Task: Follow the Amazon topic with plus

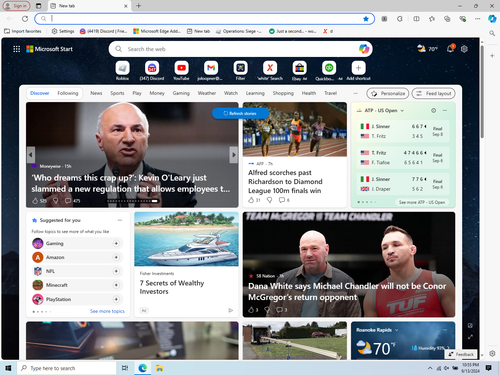Action: tap(116, 257)
